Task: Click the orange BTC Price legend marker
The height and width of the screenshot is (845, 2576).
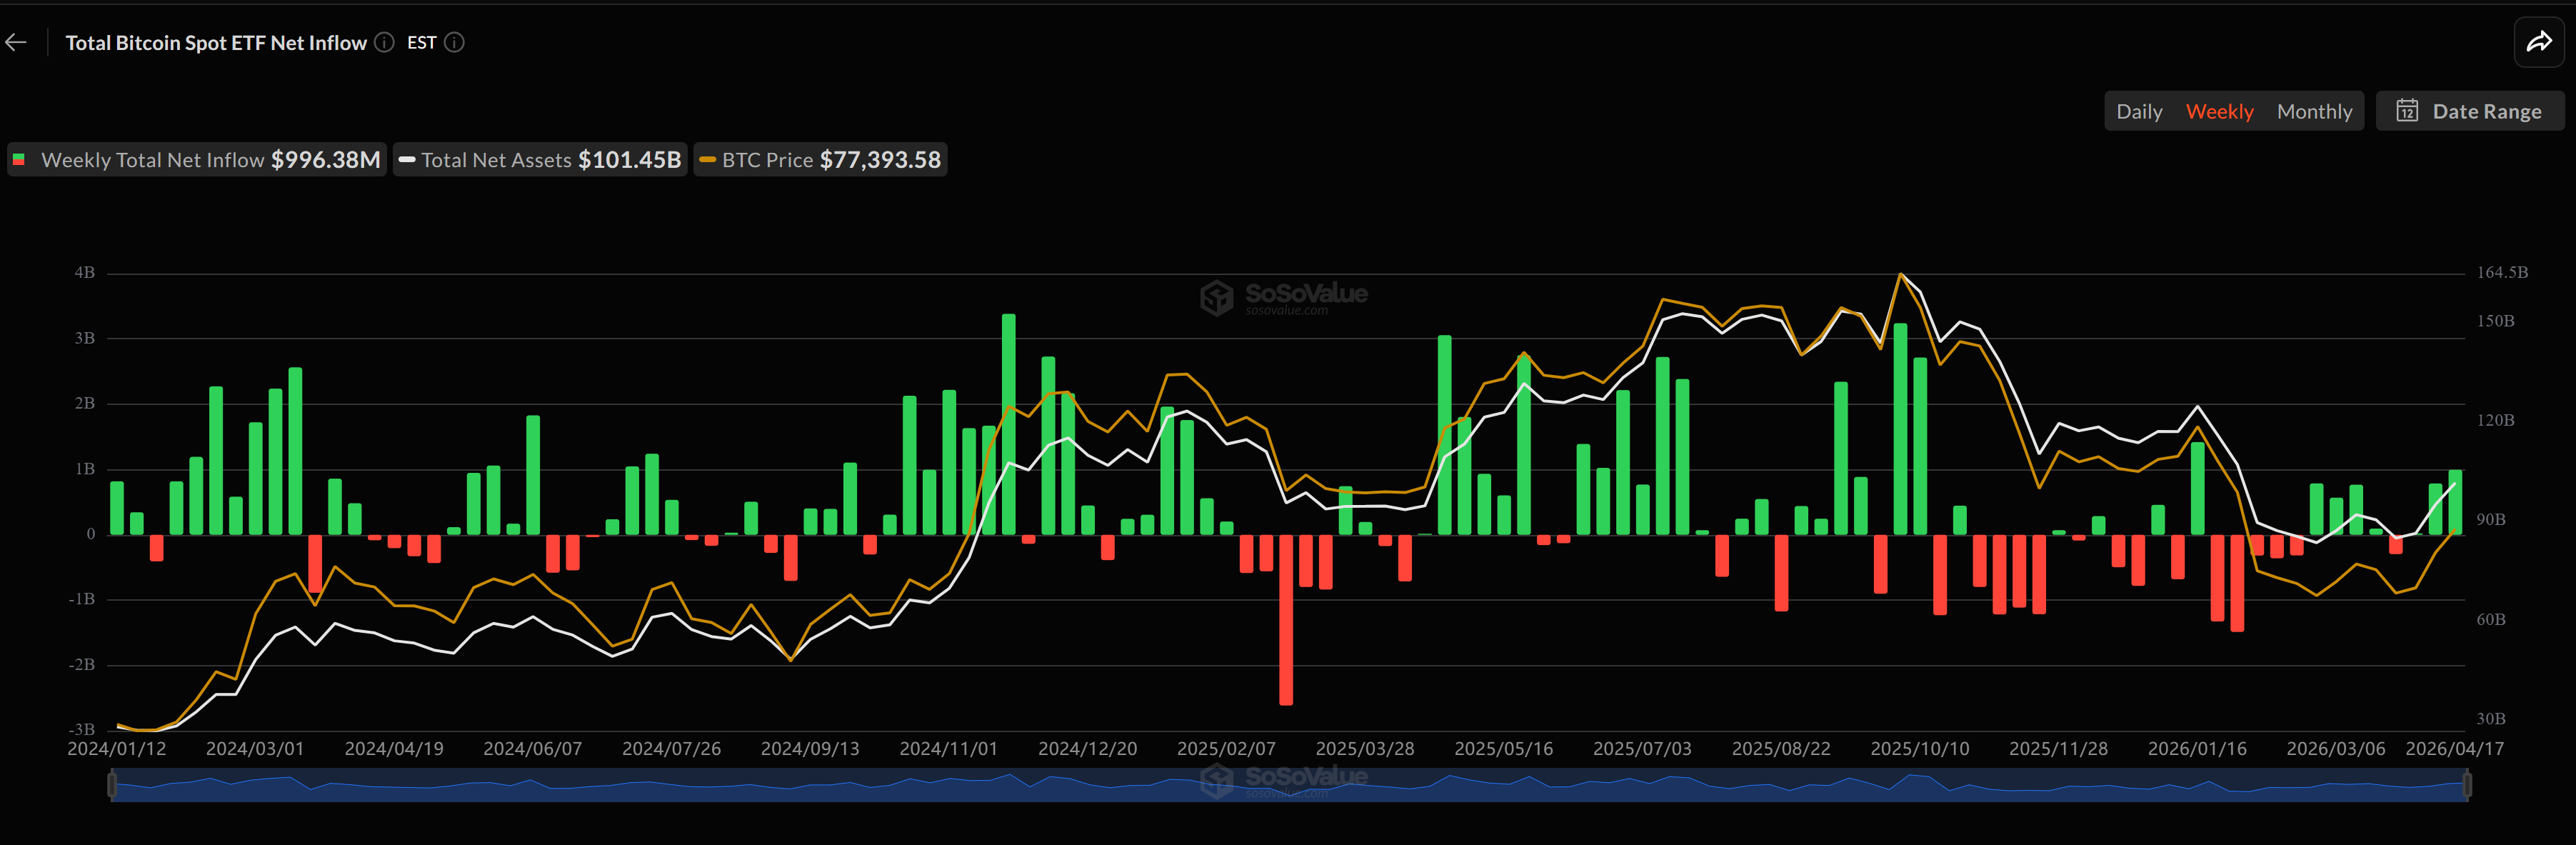Action: pos(708,159)
